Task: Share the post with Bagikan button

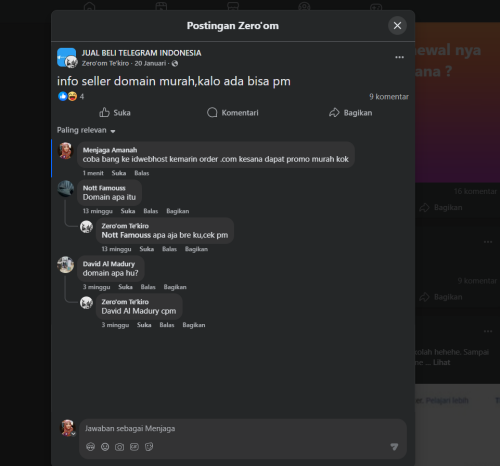Action: (x=350, y=113)
